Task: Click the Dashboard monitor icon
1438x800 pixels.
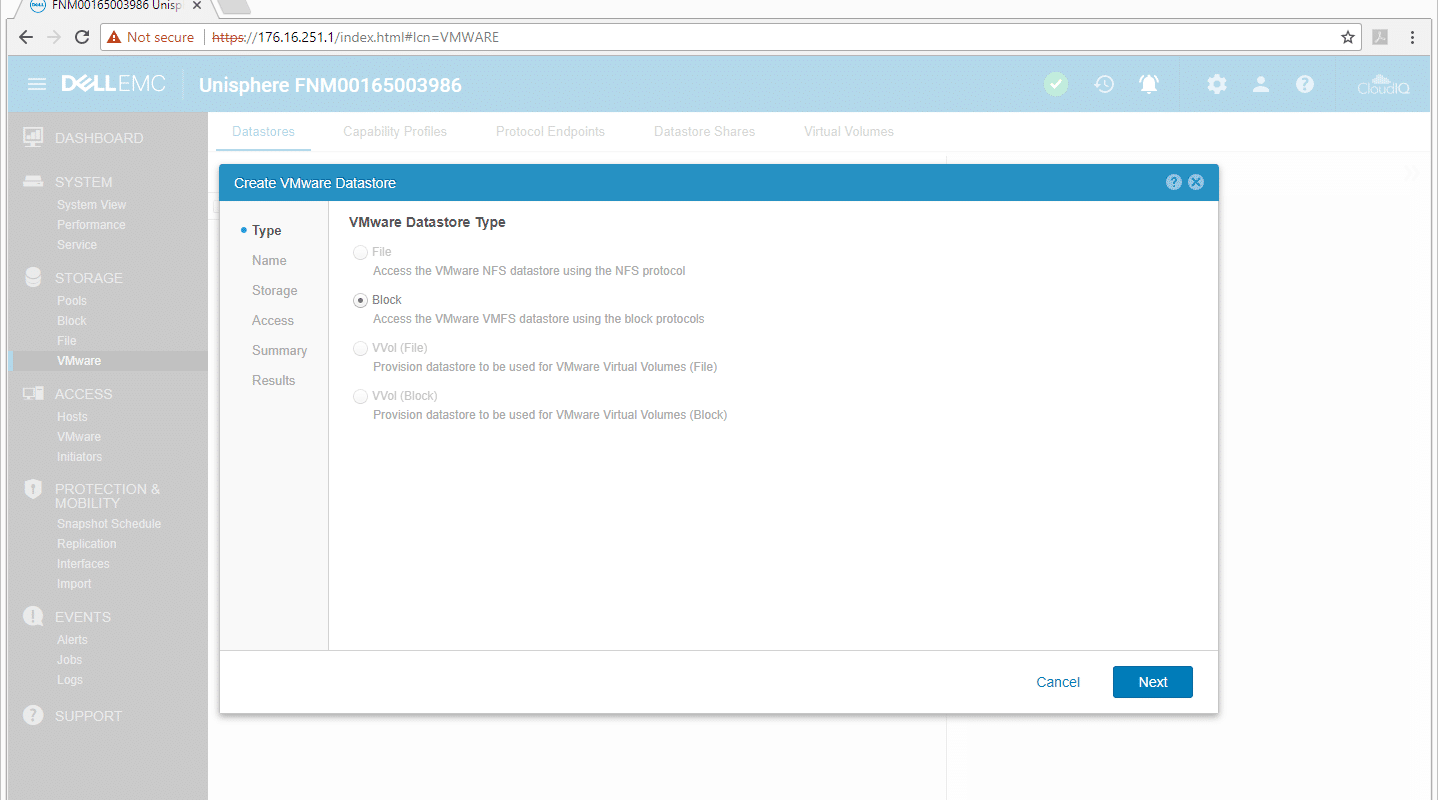Action: point(33,136)
